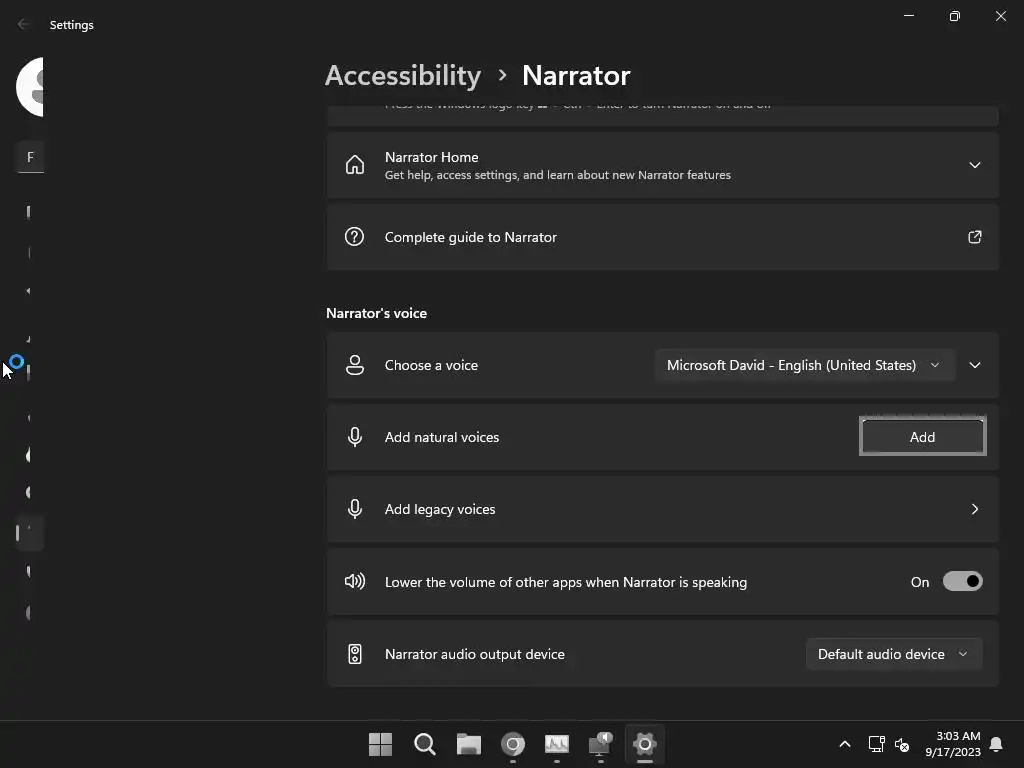Click the speaker icon for lower volume setting

(x=355, y=581)
